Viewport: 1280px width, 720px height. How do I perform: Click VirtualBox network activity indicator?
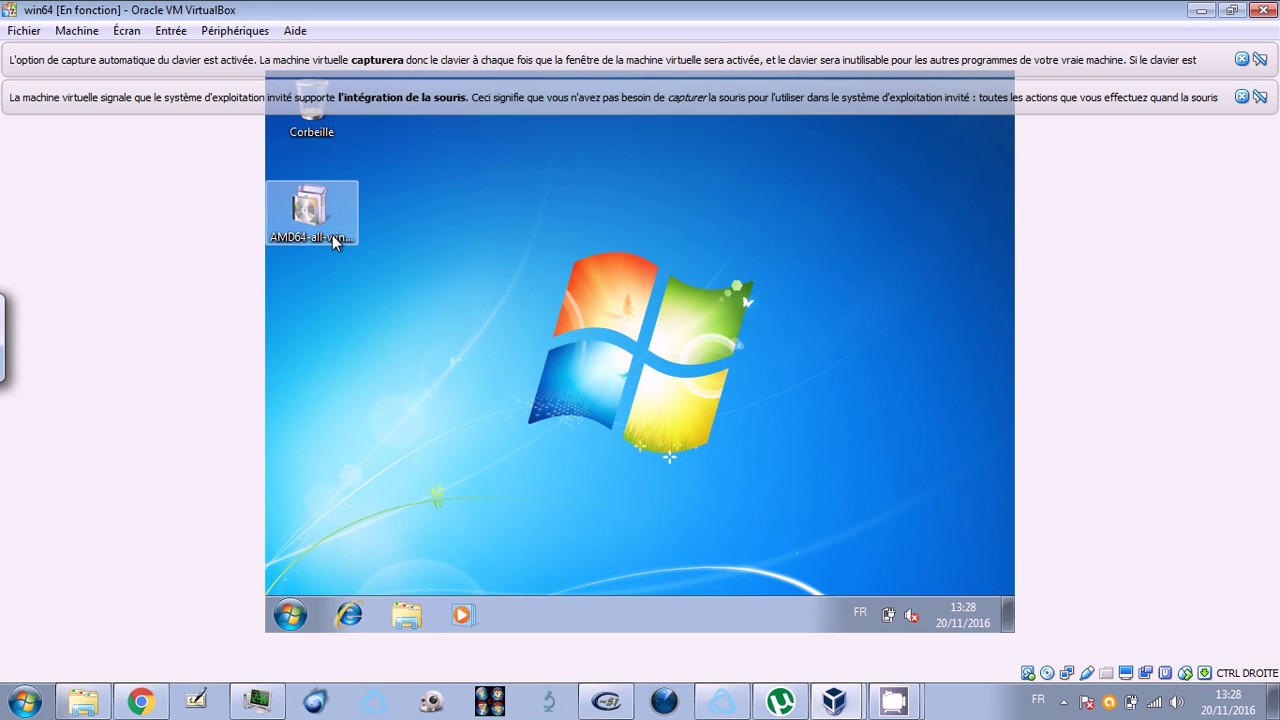(x=1067, y=673)
